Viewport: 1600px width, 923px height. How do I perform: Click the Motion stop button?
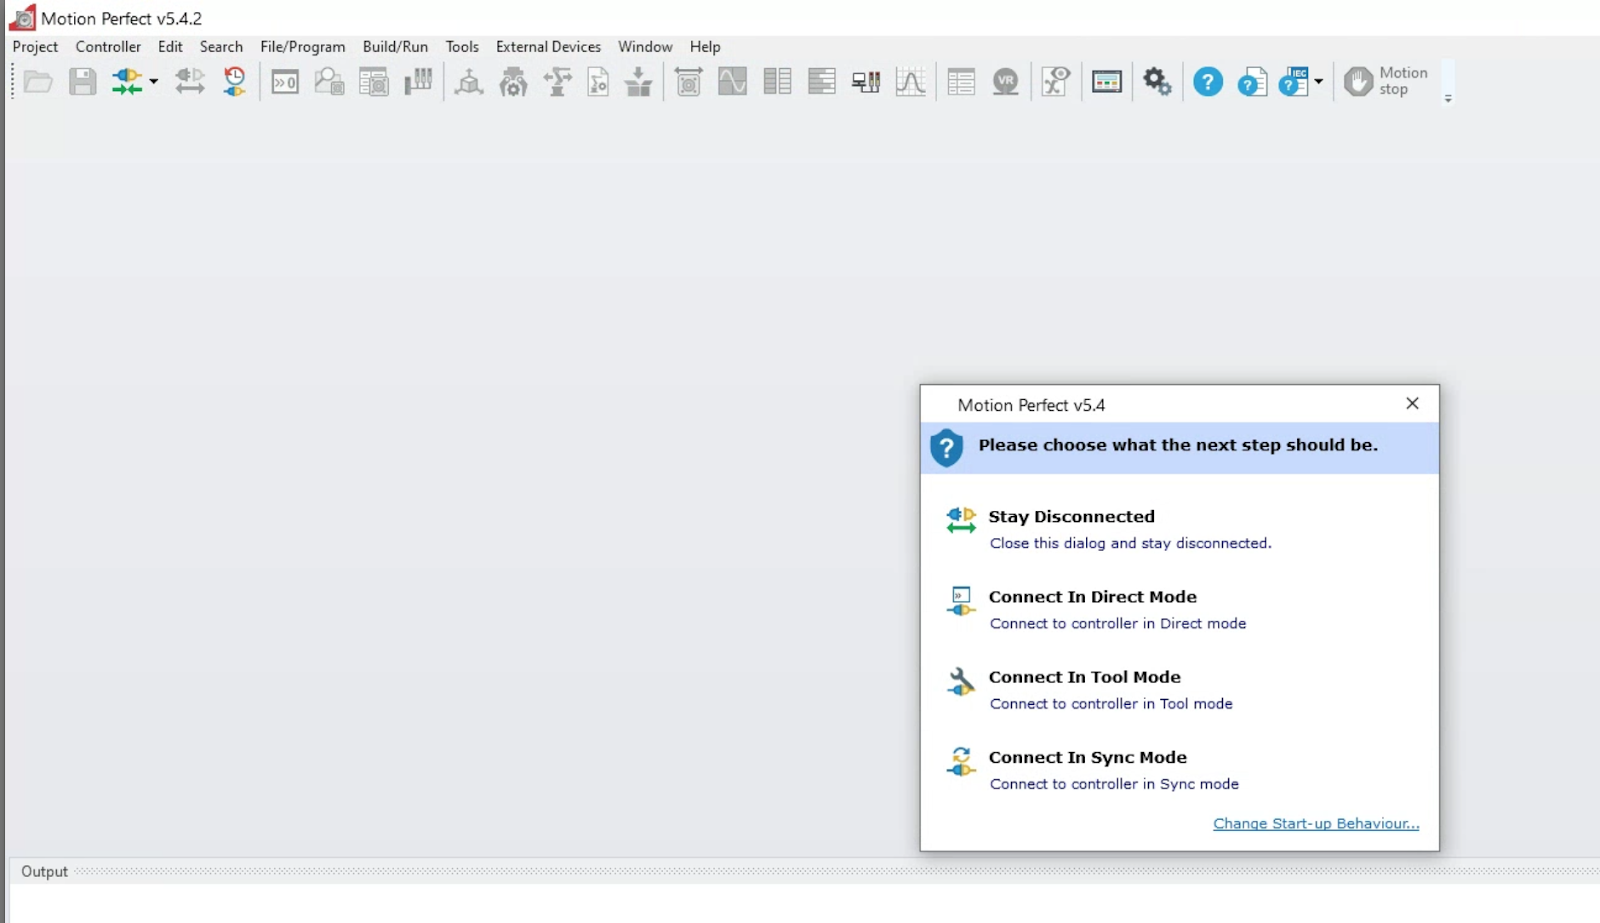(x=1386, y=82)
